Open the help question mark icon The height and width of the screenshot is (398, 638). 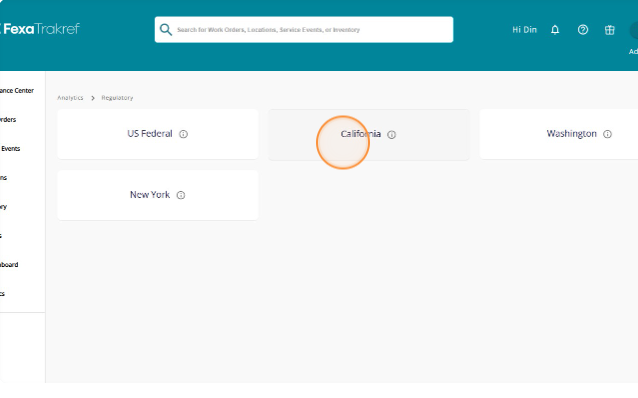[x=583, y=30]
